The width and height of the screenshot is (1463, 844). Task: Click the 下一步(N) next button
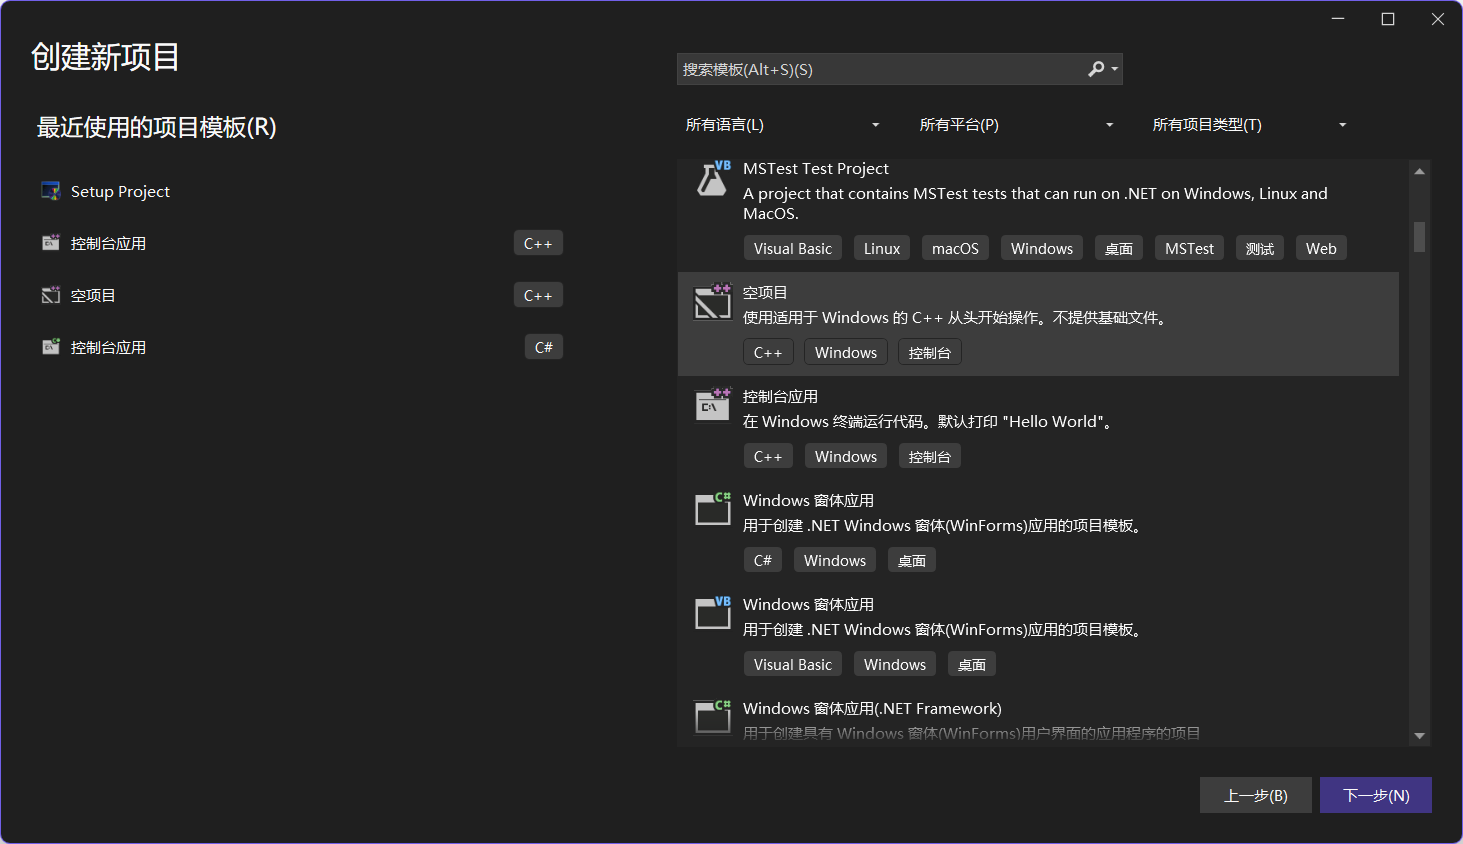pyautogui.click(x=1375, y=795)
